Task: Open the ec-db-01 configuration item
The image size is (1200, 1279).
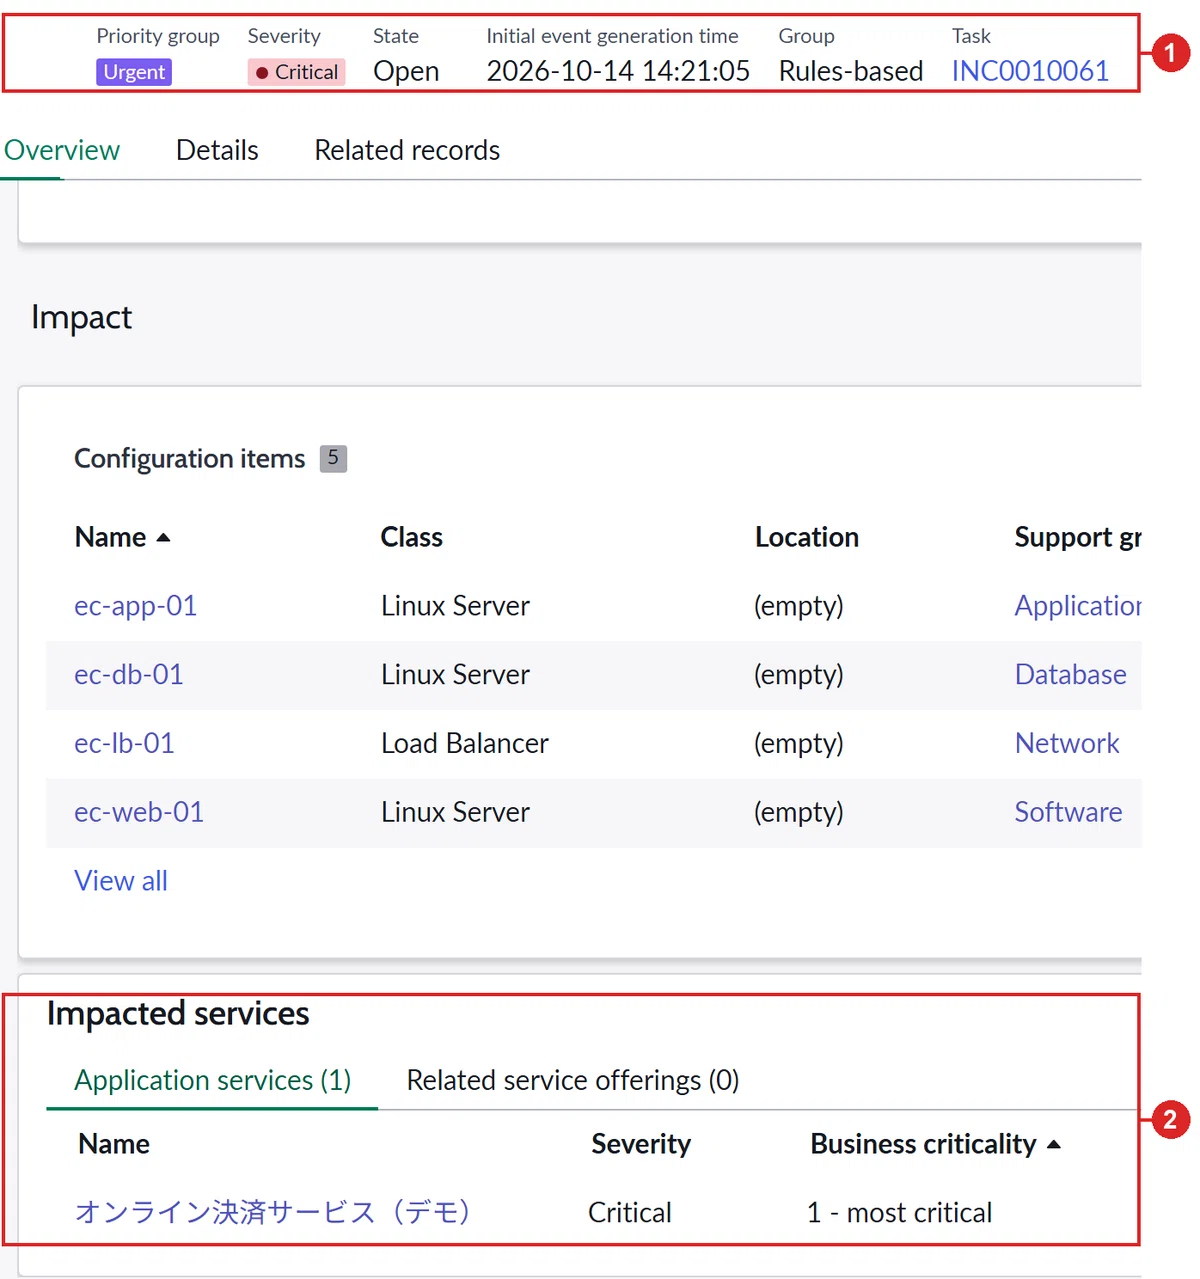Action: tap(129, 675)
